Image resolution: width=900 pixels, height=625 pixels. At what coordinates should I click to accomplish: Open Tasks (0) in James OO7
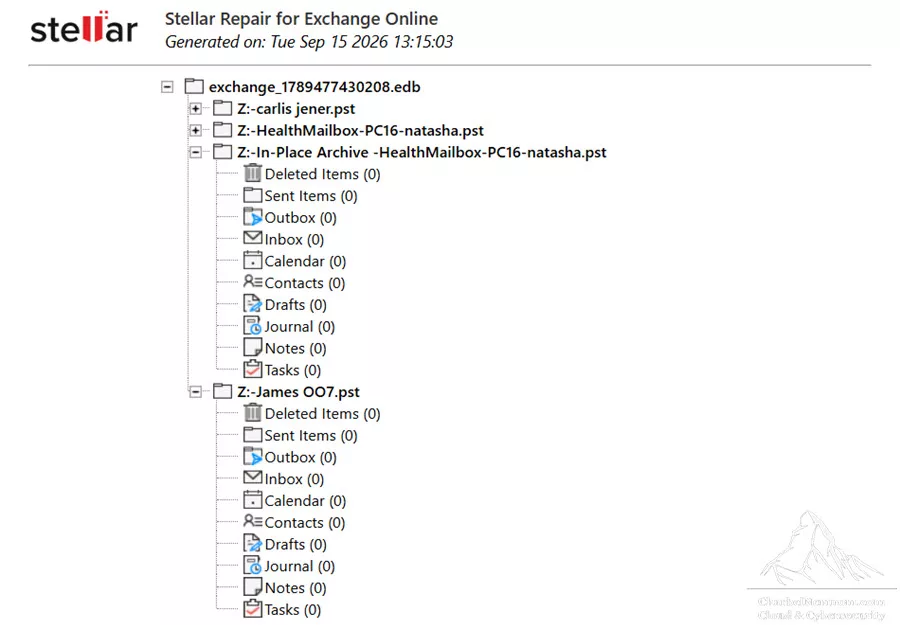coord(293,610)
